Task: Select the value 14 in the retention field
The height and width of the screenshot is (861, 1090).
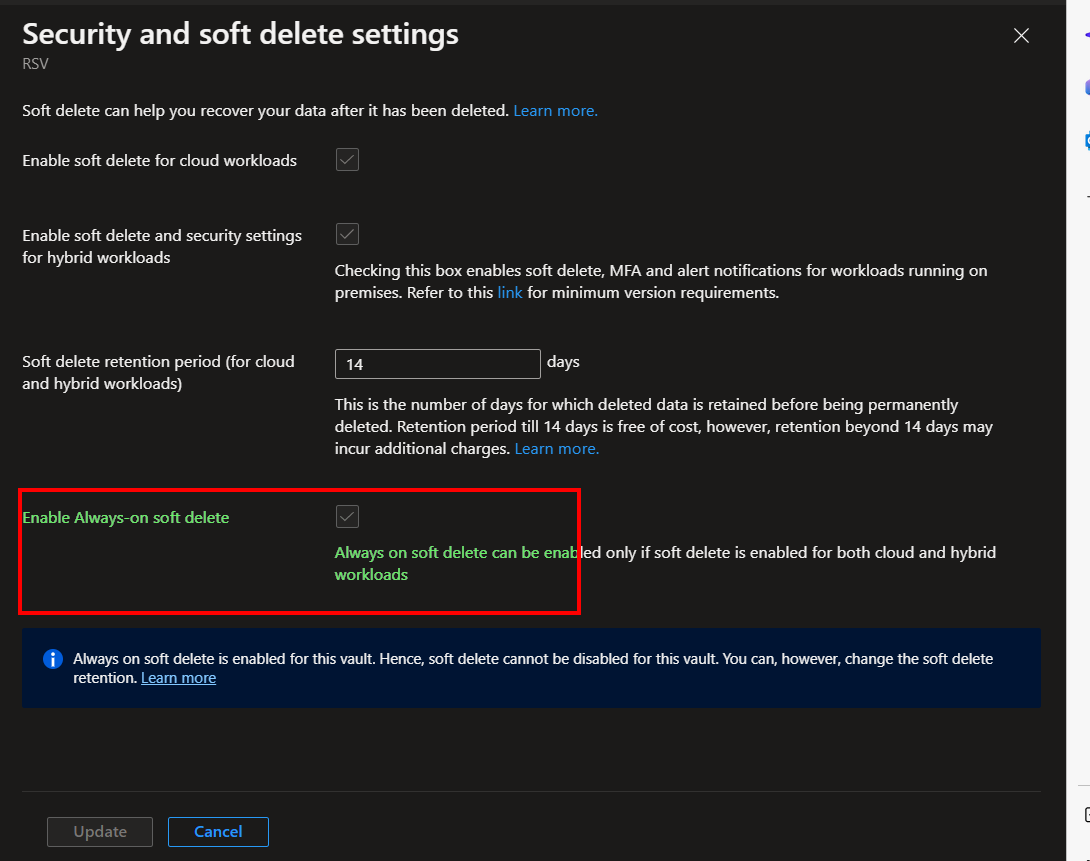Action: 352,363
